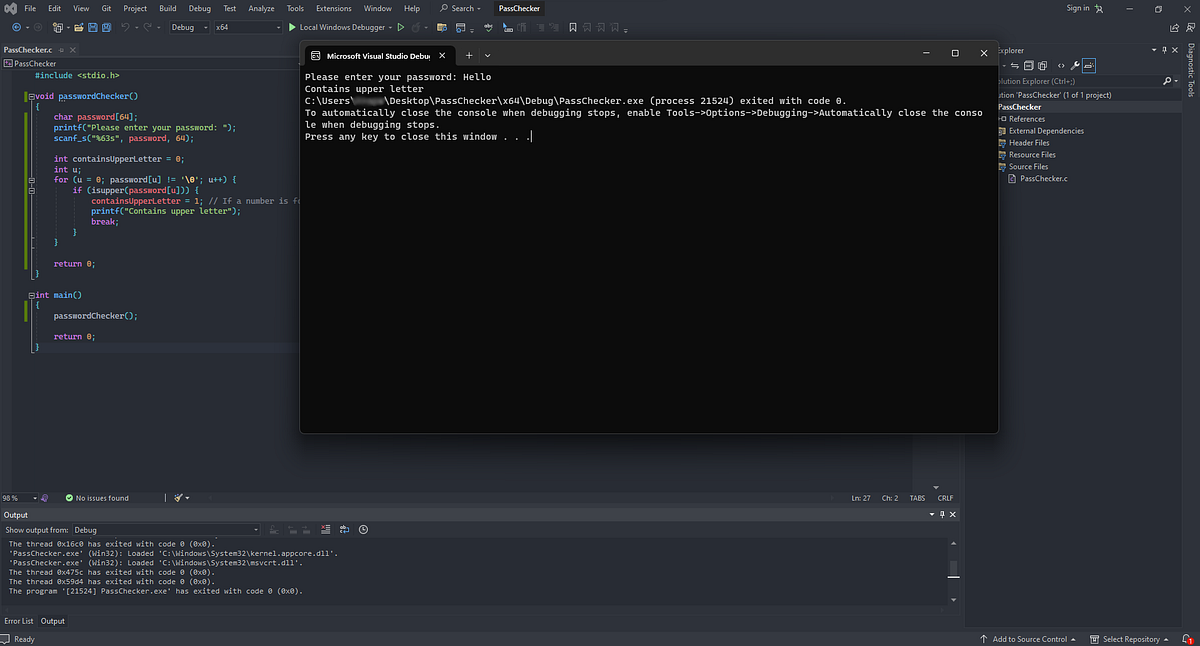Open the Debug menu

(199, 8)
